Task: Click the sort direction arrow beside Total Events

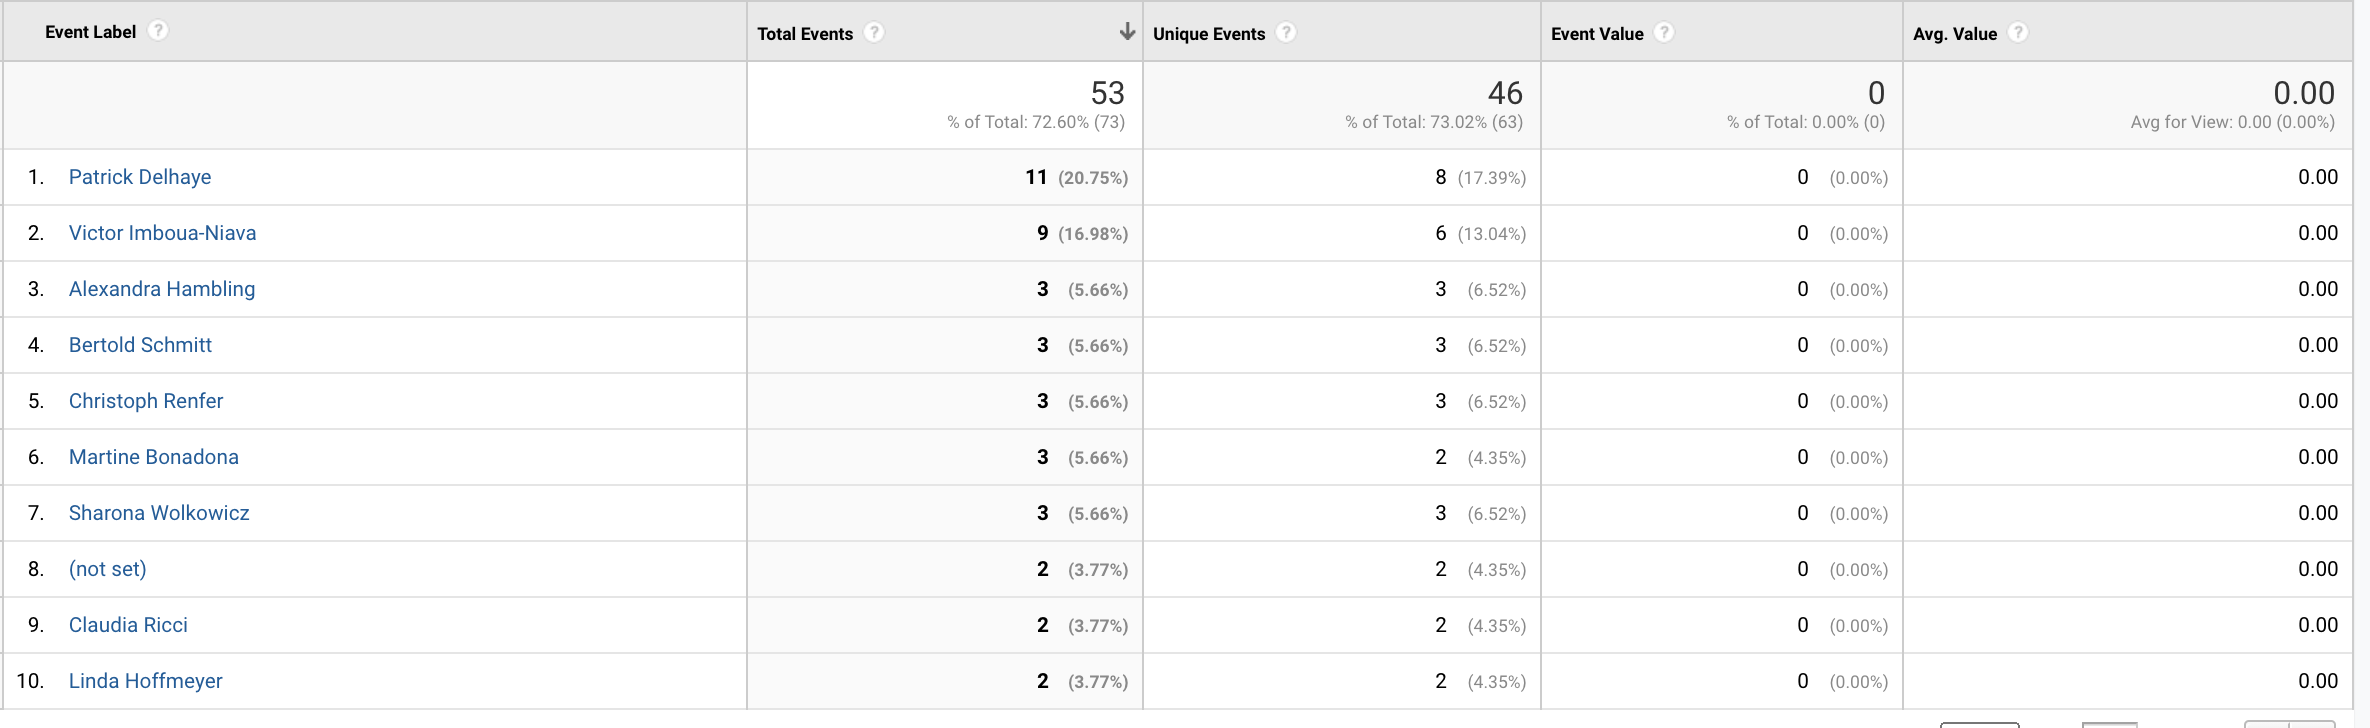Action: pos(1128,31)
